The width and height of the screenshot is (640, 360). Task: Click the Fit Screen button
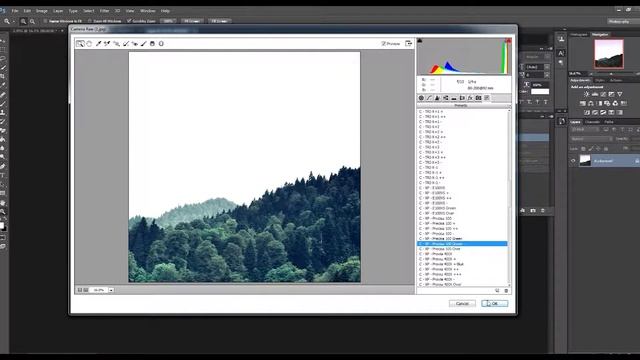pos(192,21)
